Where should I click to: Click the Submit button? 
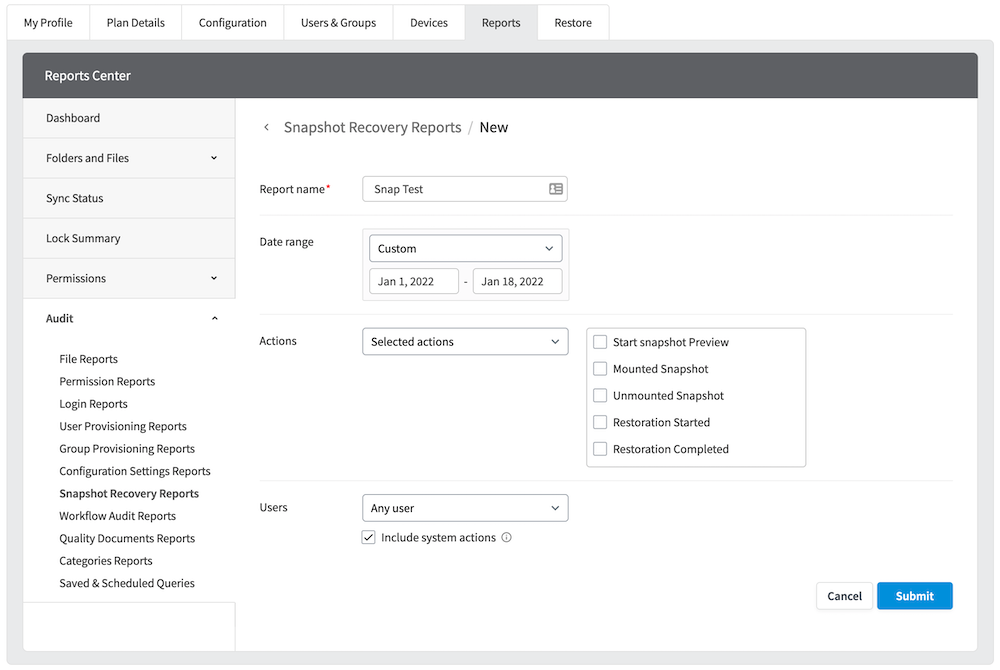click(914, 595)
